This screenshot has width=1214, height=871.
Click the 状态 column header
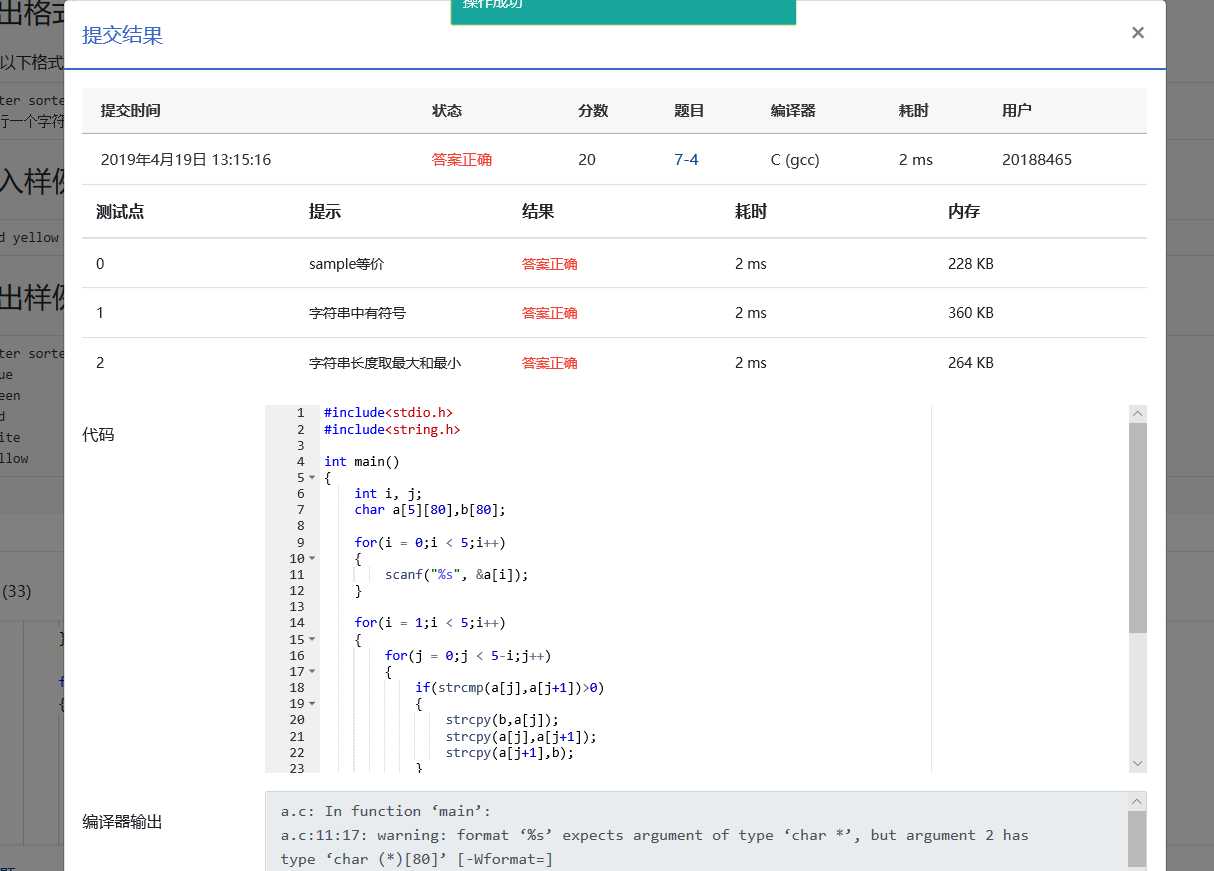(x=447, y=111)
